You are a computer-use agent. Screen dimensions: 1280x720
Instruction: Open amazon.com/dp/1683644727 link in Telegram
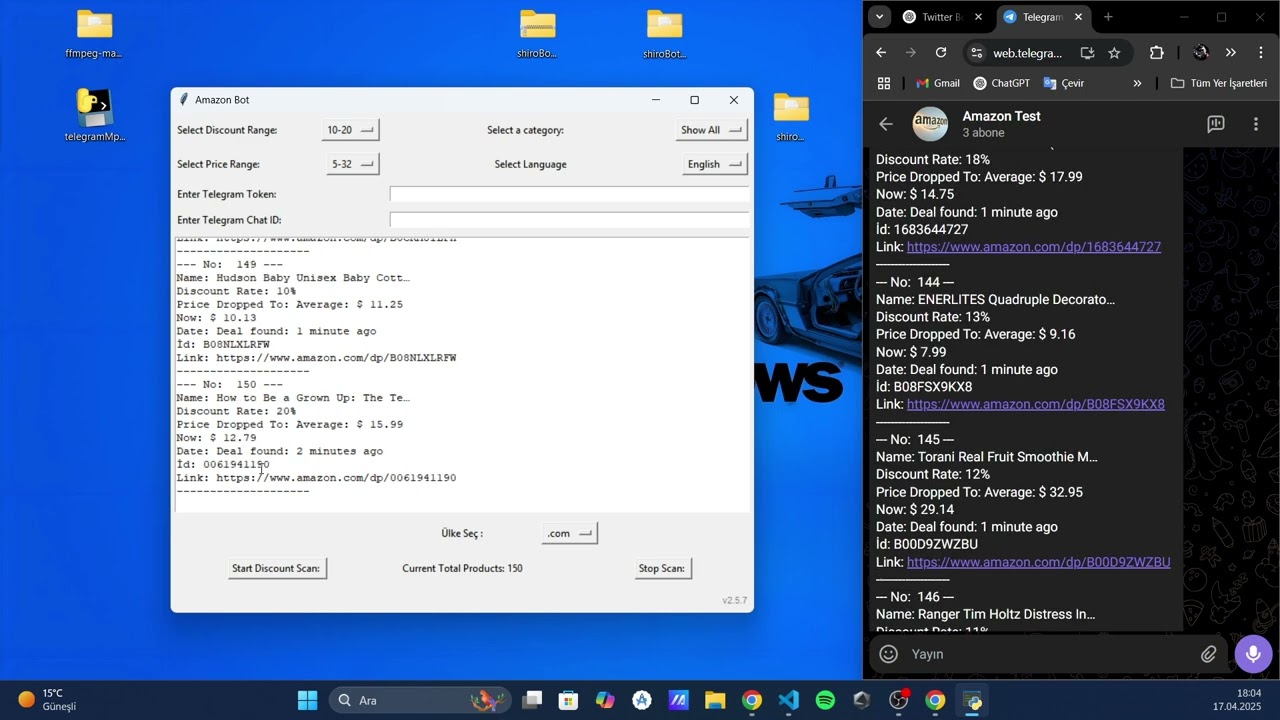(1034, 247)
